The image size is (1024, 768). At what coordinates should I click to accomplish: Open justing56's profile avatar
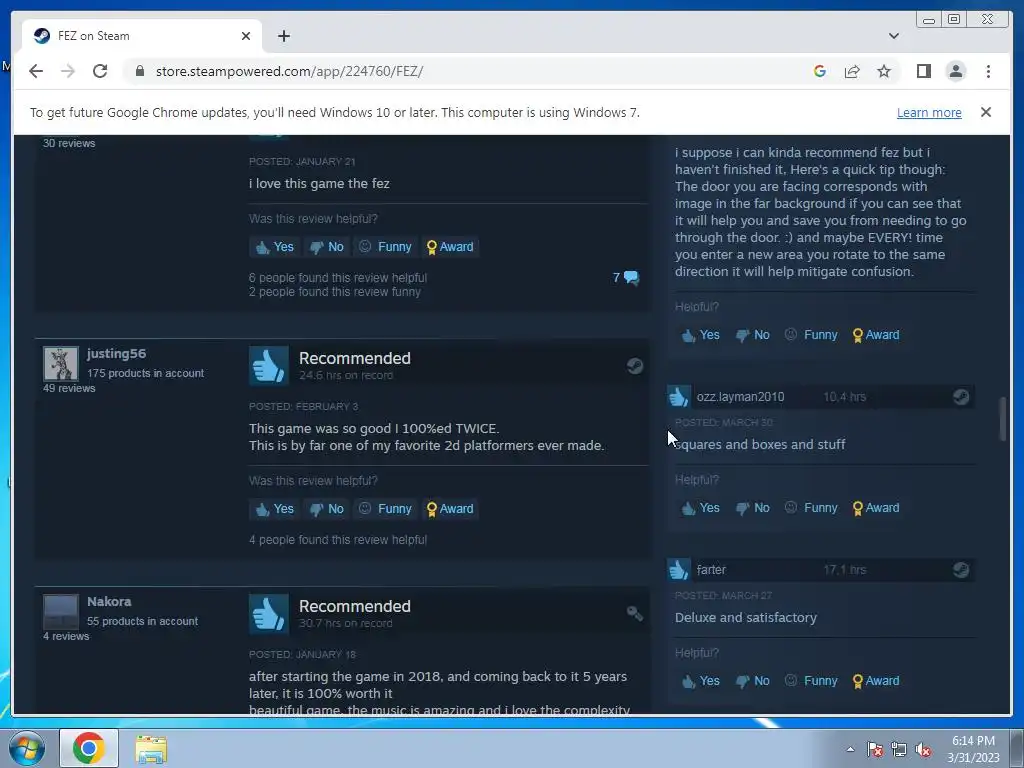61,363
